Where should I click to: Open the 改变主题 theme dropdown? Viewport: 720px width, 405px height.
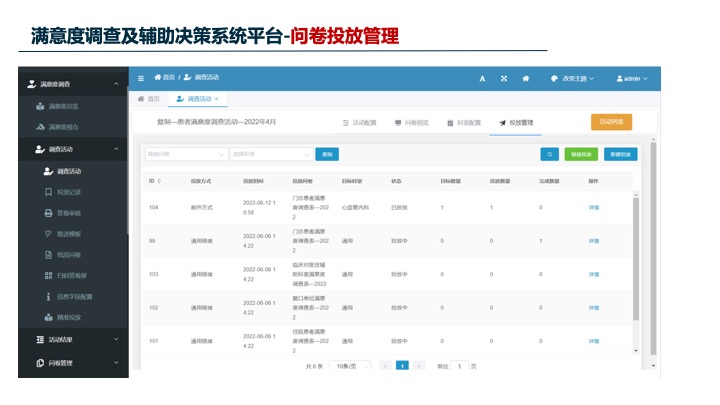[572, 79]
